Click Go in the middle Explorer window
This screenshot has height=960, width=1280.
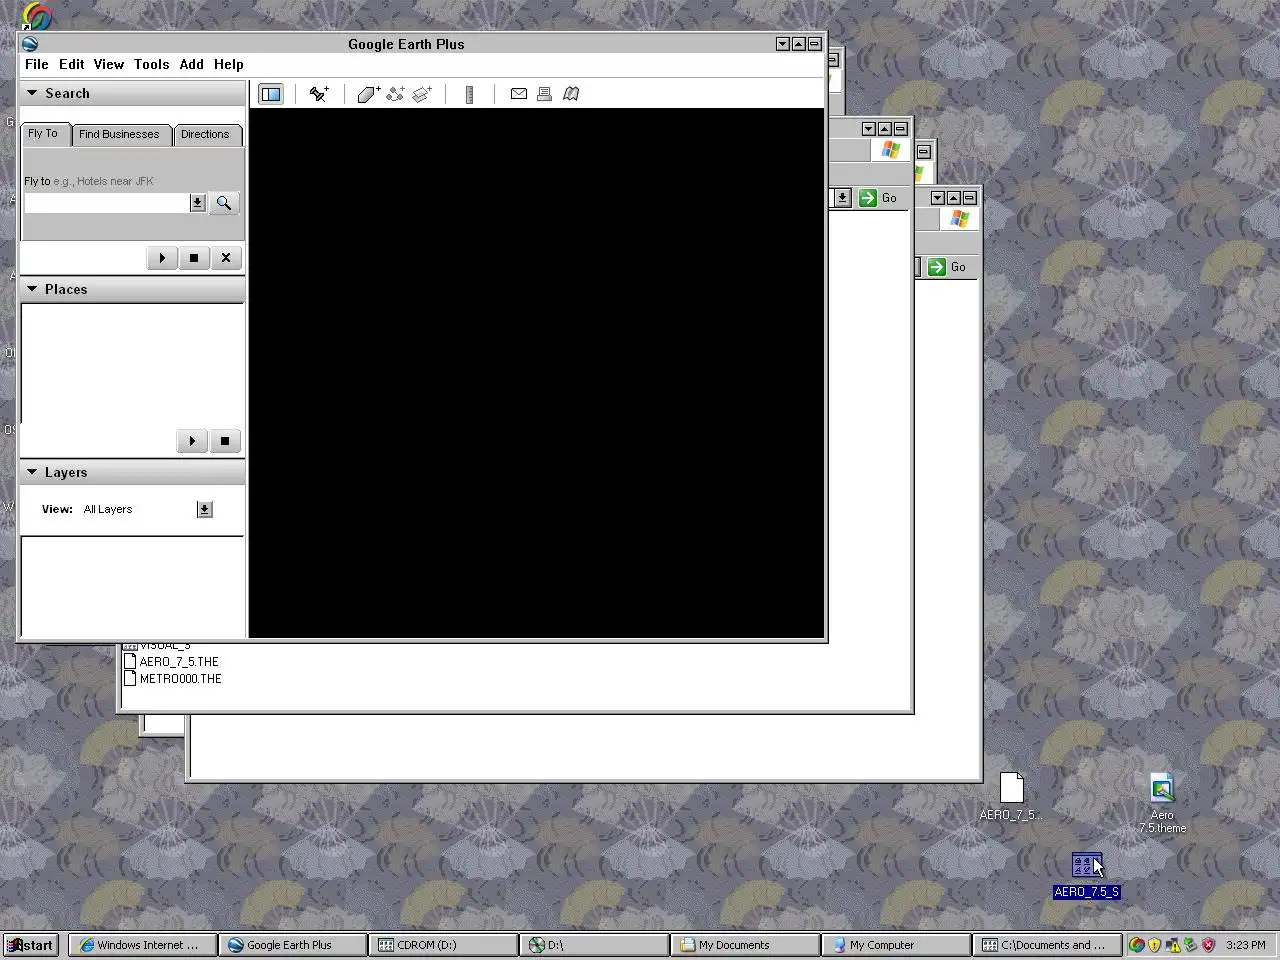880,198
